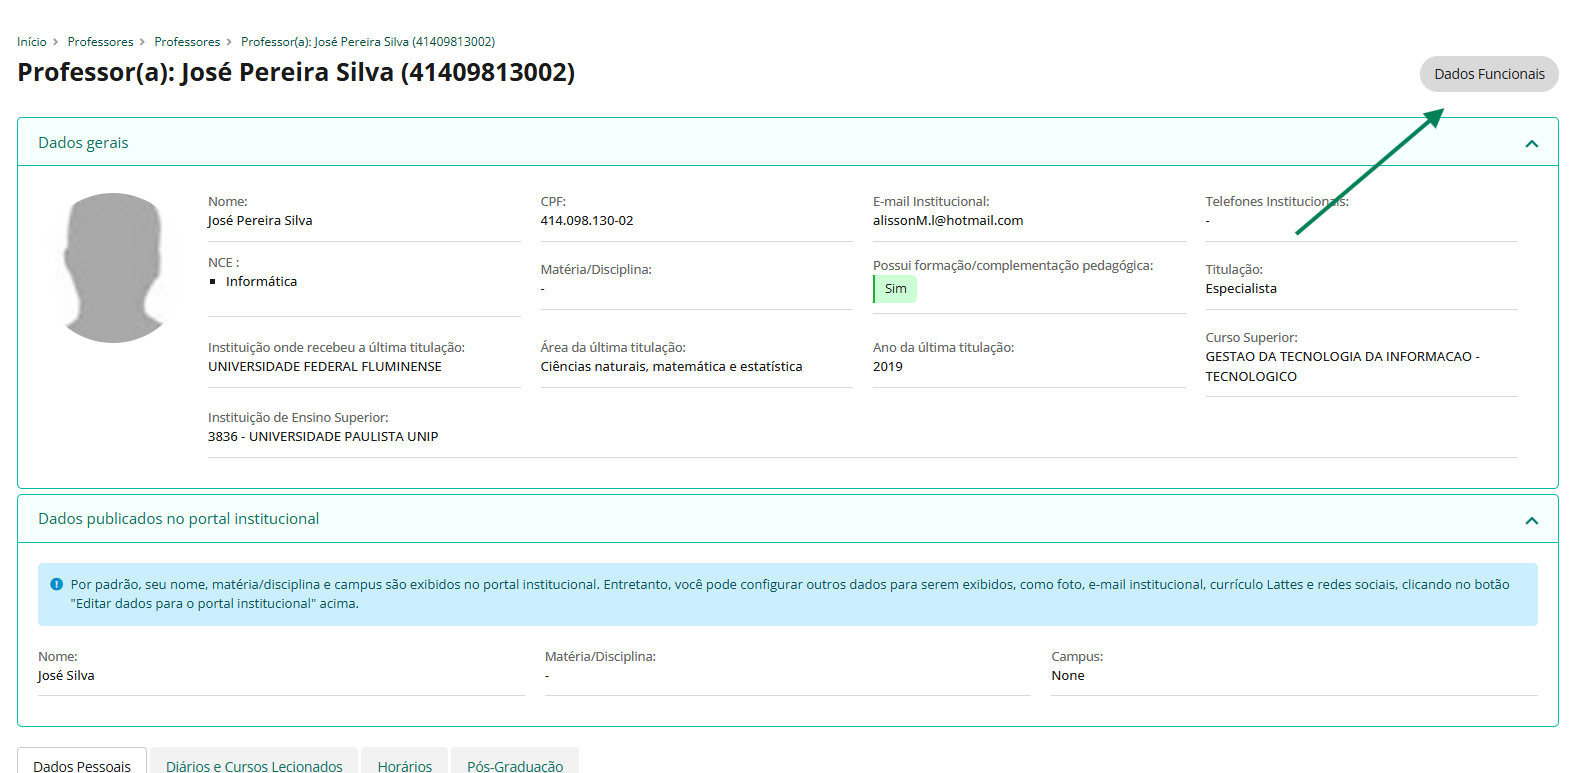The height and width of the screenshot is (773, 1589).
Task: Open first Professores breadcrumb link
Action: click(100, 42)
